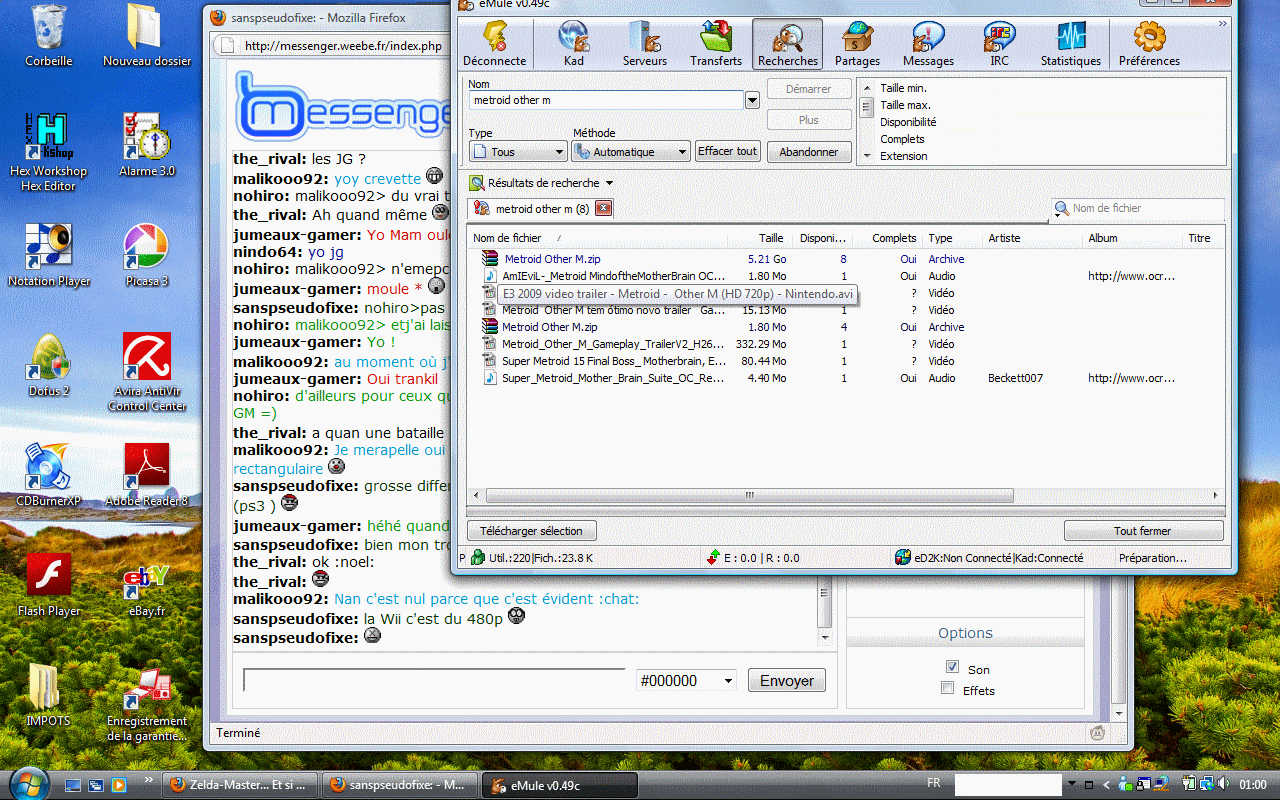The image size is (1280, 800).
Task: Select the Nouveau dossier desktop folder
Action: click(147, 37)
